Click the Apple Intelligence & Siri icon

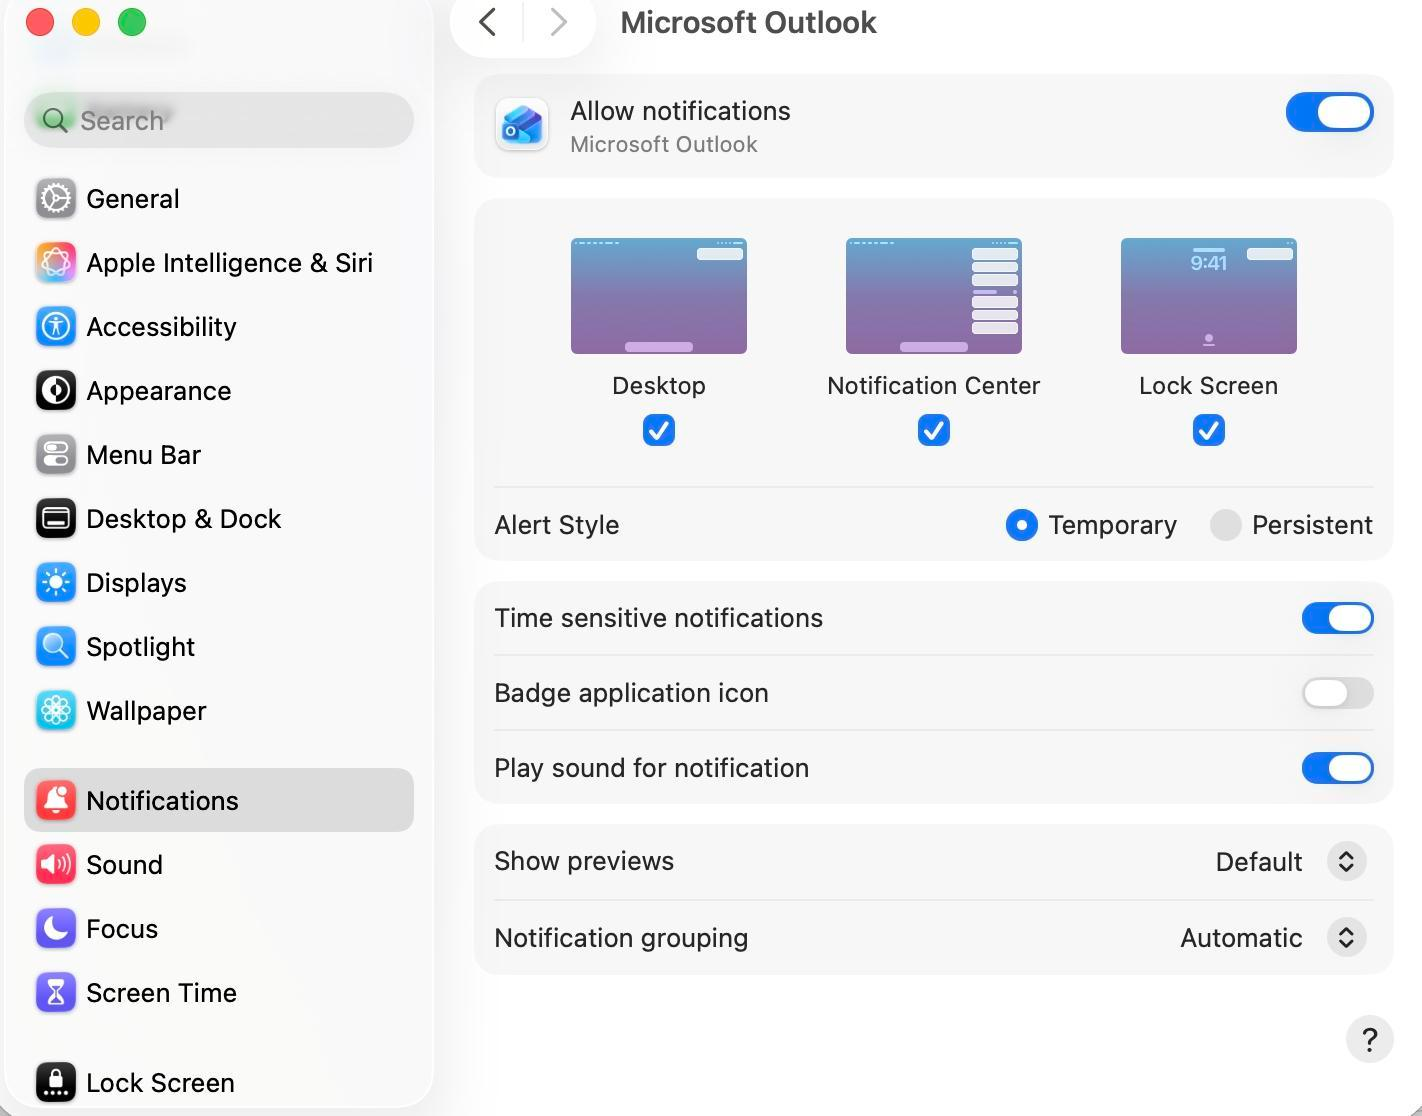coord(56,263)
